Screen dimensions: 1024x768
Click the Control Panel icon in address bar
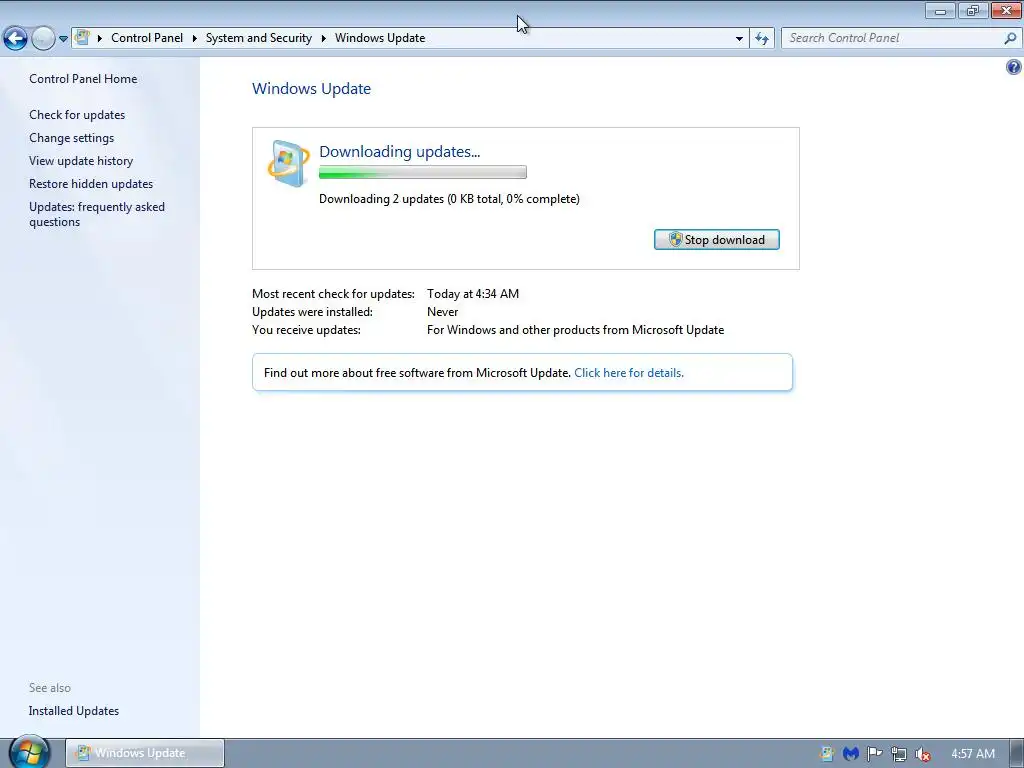(x=82, y=37)
